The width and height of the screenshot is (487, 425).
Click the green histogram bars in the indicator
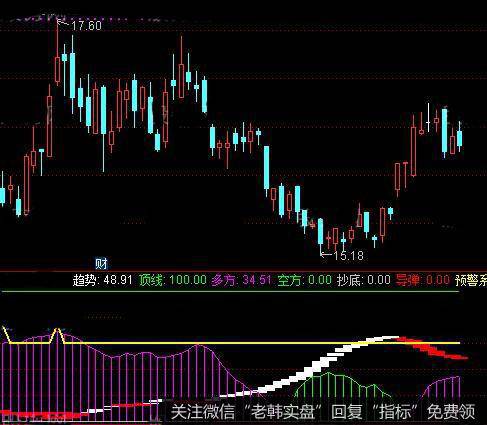tap(343, 385)
